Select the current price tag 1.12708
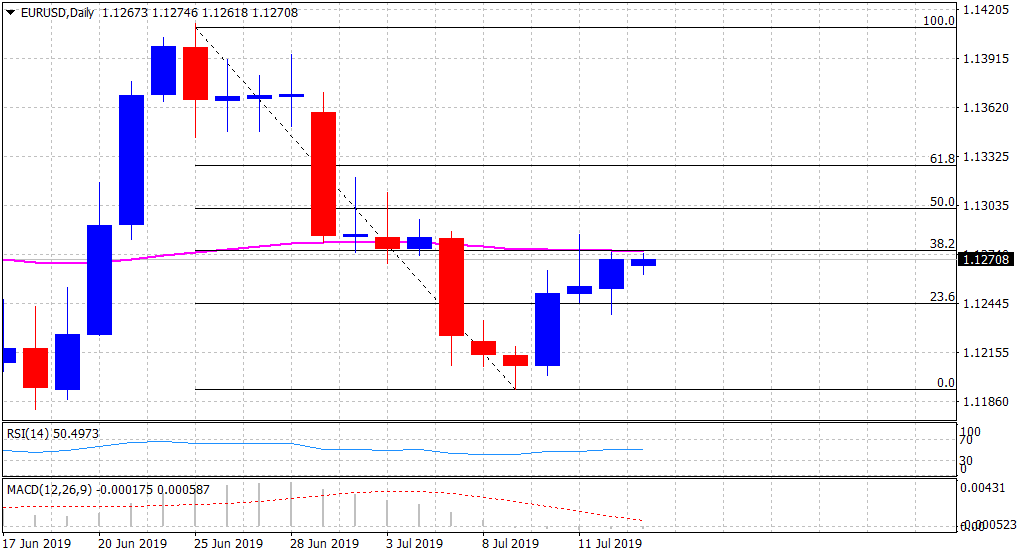This screenshot has width=1020, height=556. click(x=987, y=260)
